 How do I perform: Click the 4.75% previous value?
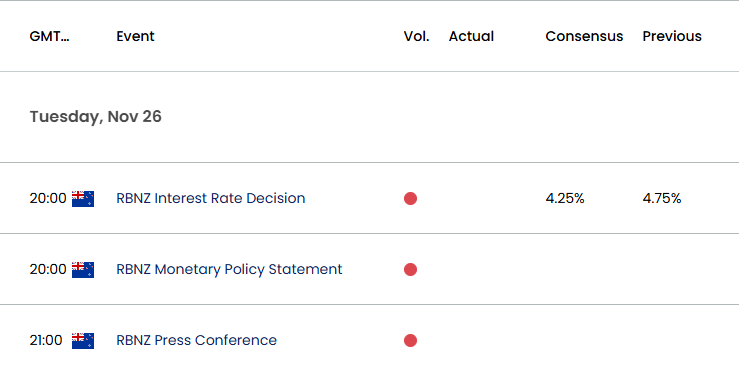pos(662,199)
